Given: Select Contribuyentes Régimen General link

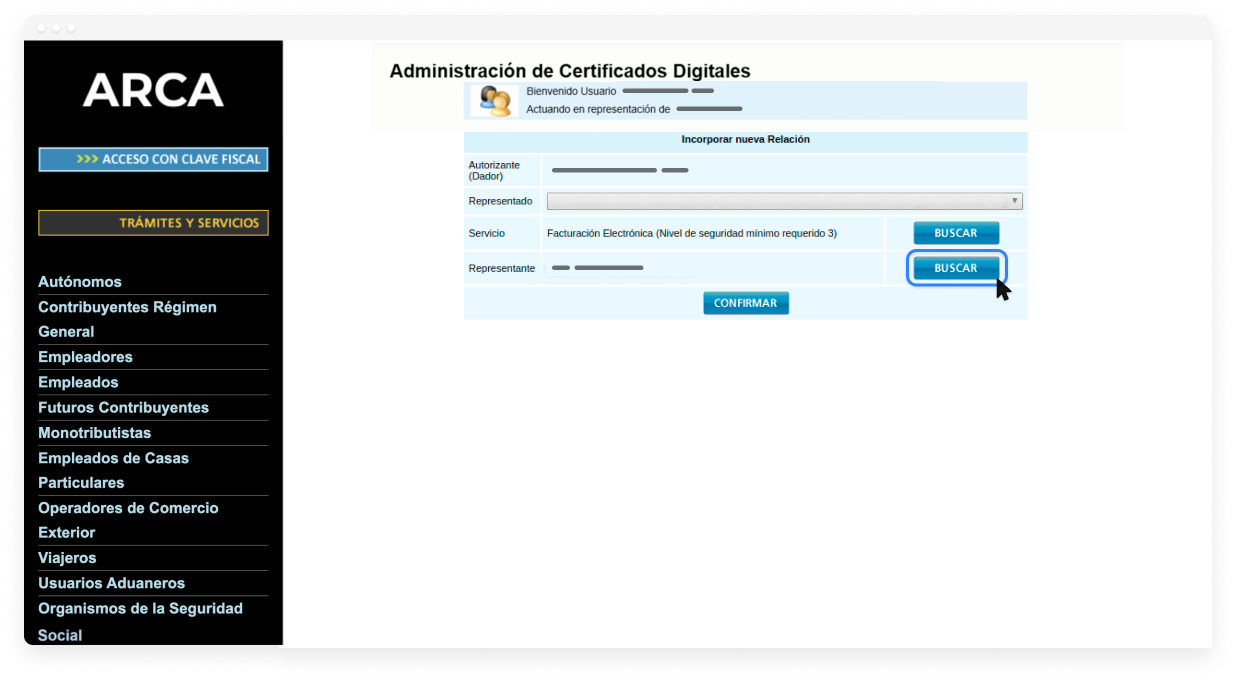Looking at the screenshot, I should [x=127, y=319].
